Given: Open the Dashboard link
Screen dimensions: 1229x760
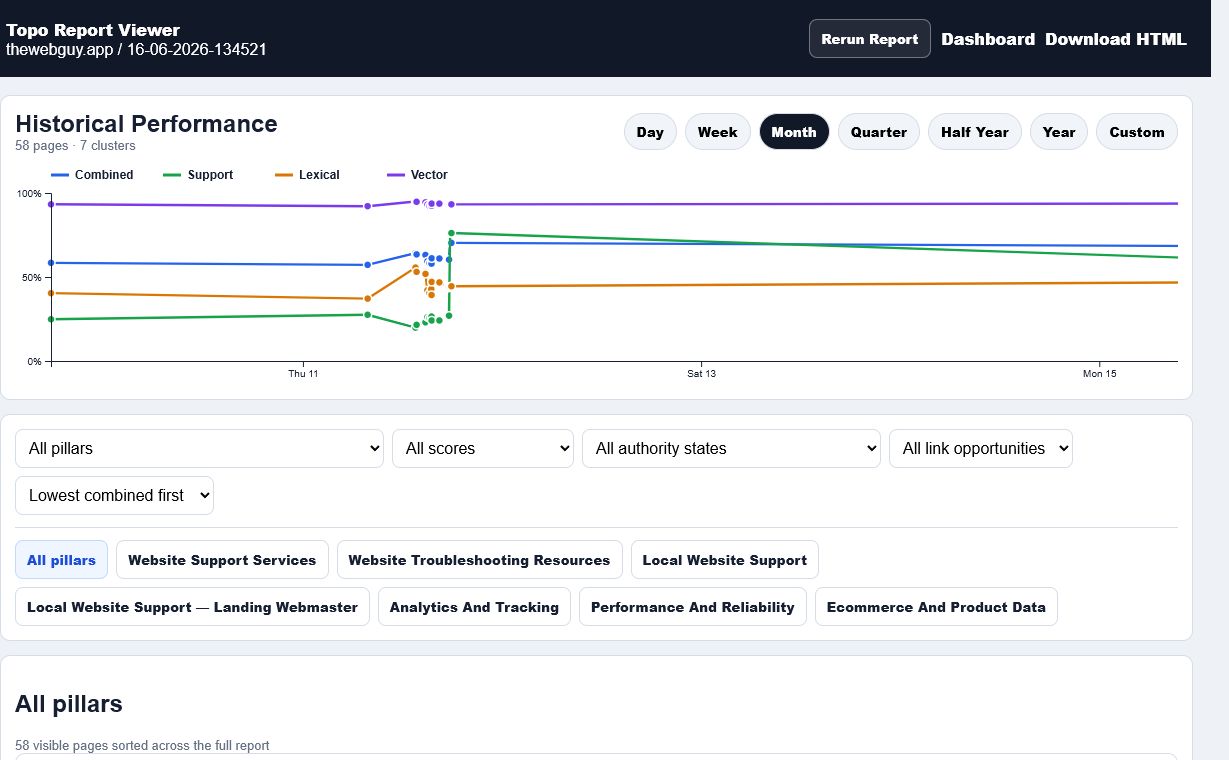Looking at the screenshot, I should point(988,39).
